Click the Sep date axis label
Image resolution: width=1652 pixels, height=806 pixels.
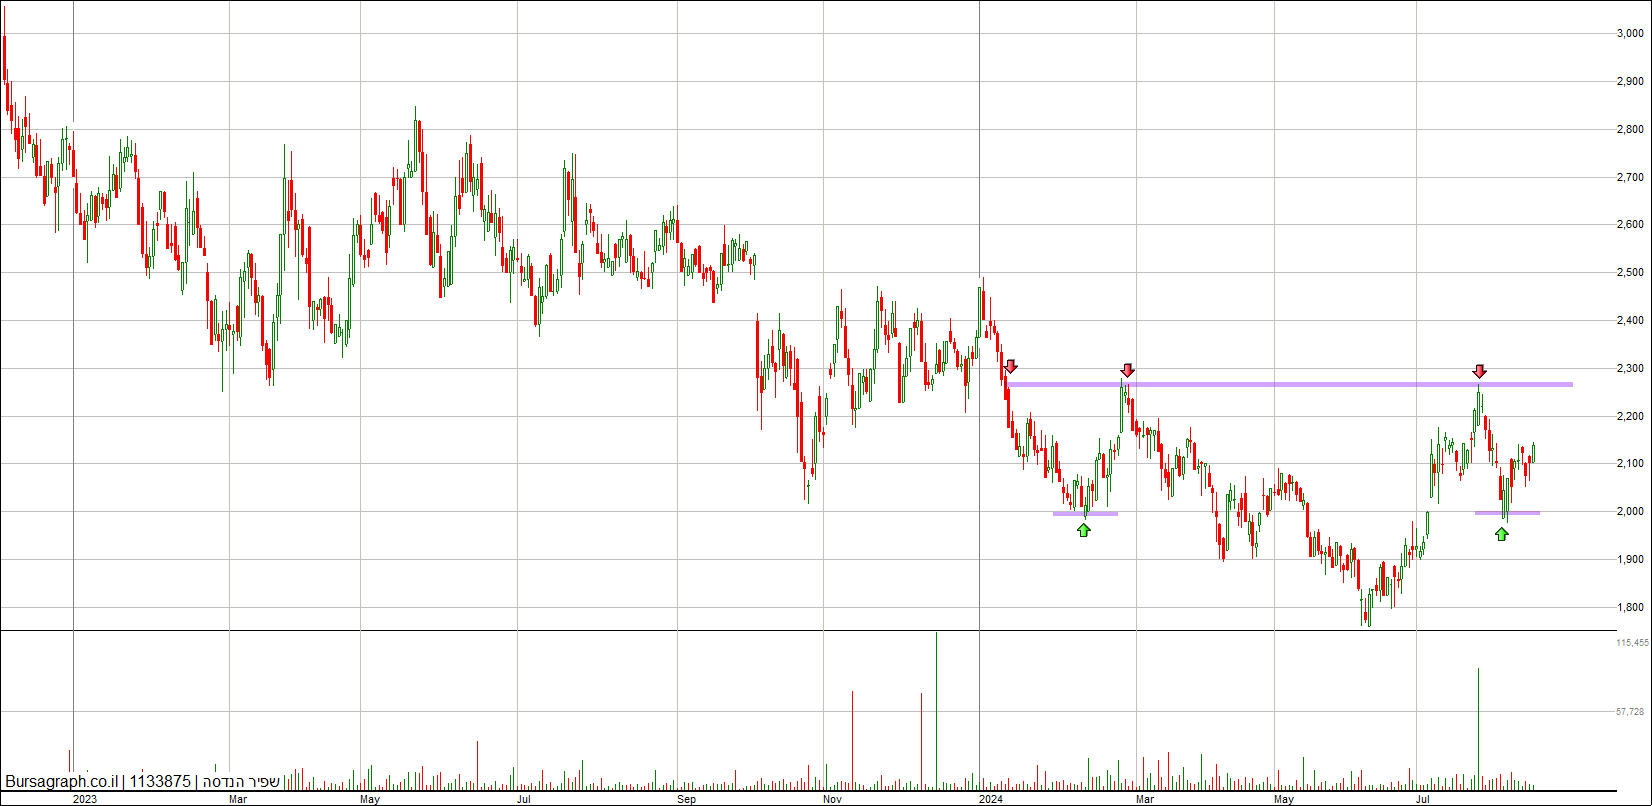tap(686, 799)
